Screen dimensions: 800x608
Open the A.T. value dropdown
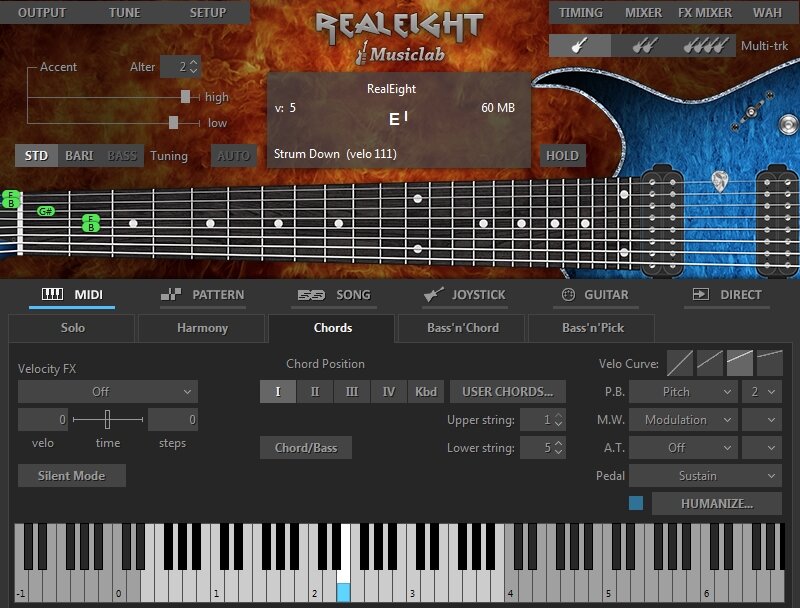(x=762, y=448)
